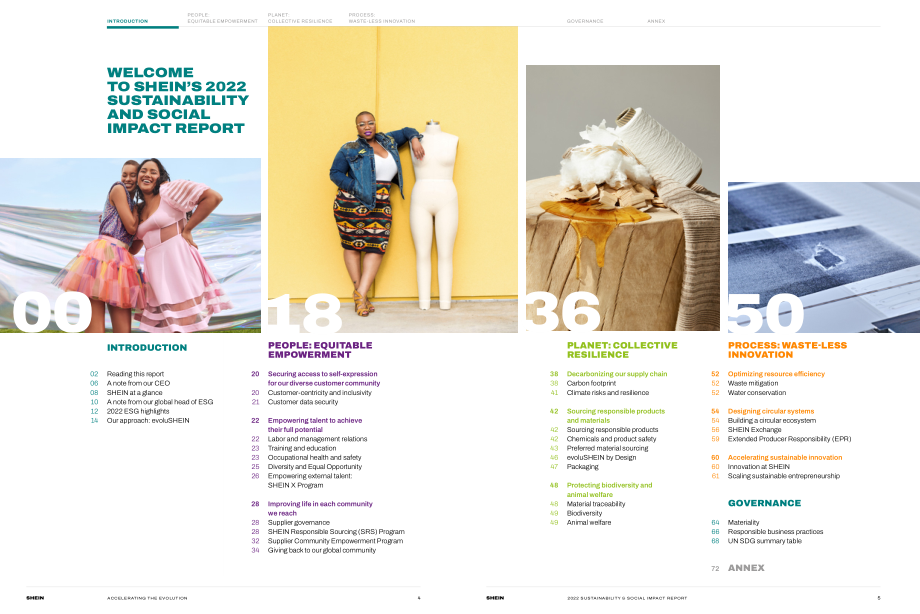This screenshot has height=614, width=920.
Task: Select '2022 ESG highlights' entry
Action: [x=138, y=411]
